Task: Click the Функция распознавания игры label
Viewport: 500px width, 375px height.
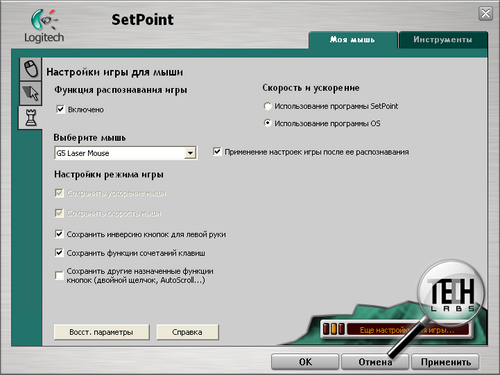Action: (121, 90)
